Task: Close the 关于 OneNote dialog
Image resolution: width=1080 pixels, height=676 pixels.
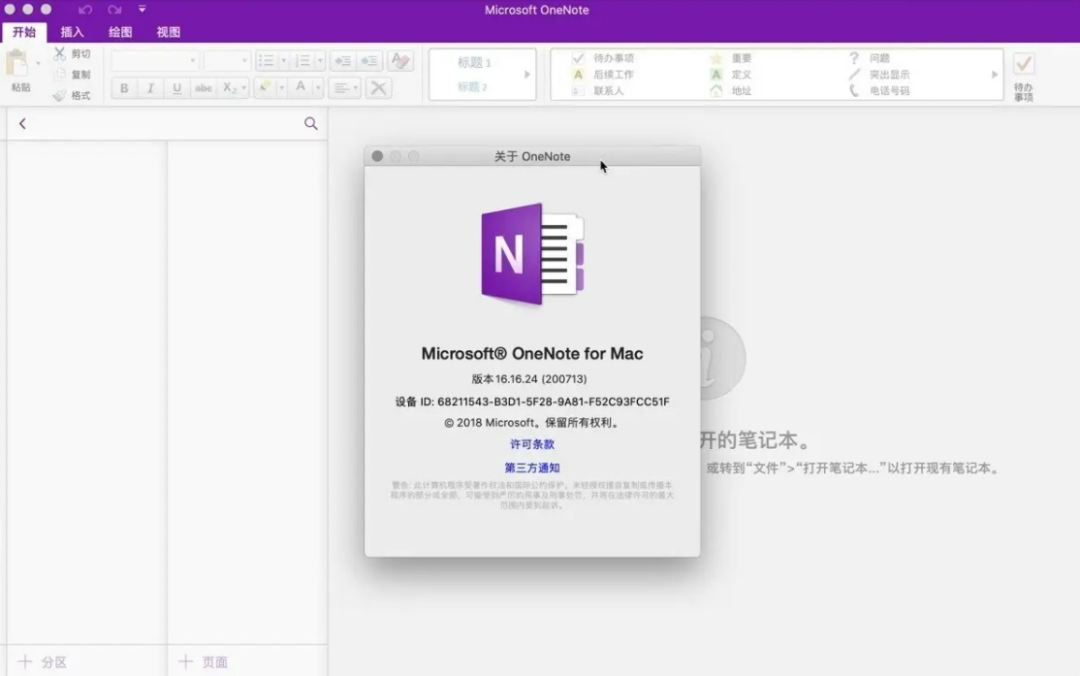Action: [377, 156]
